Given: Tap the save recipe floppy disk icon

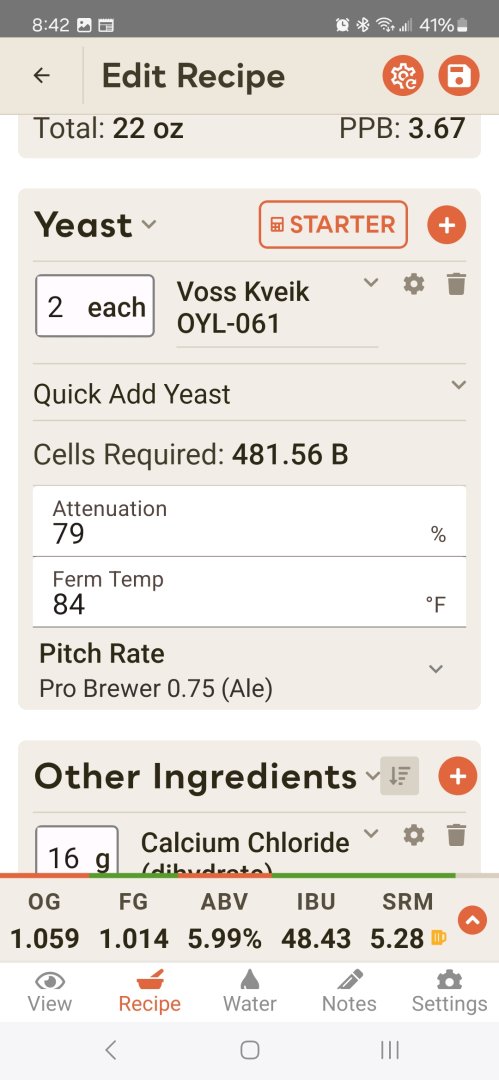Looking at the screenshot, I should click(x=458, y=76).
